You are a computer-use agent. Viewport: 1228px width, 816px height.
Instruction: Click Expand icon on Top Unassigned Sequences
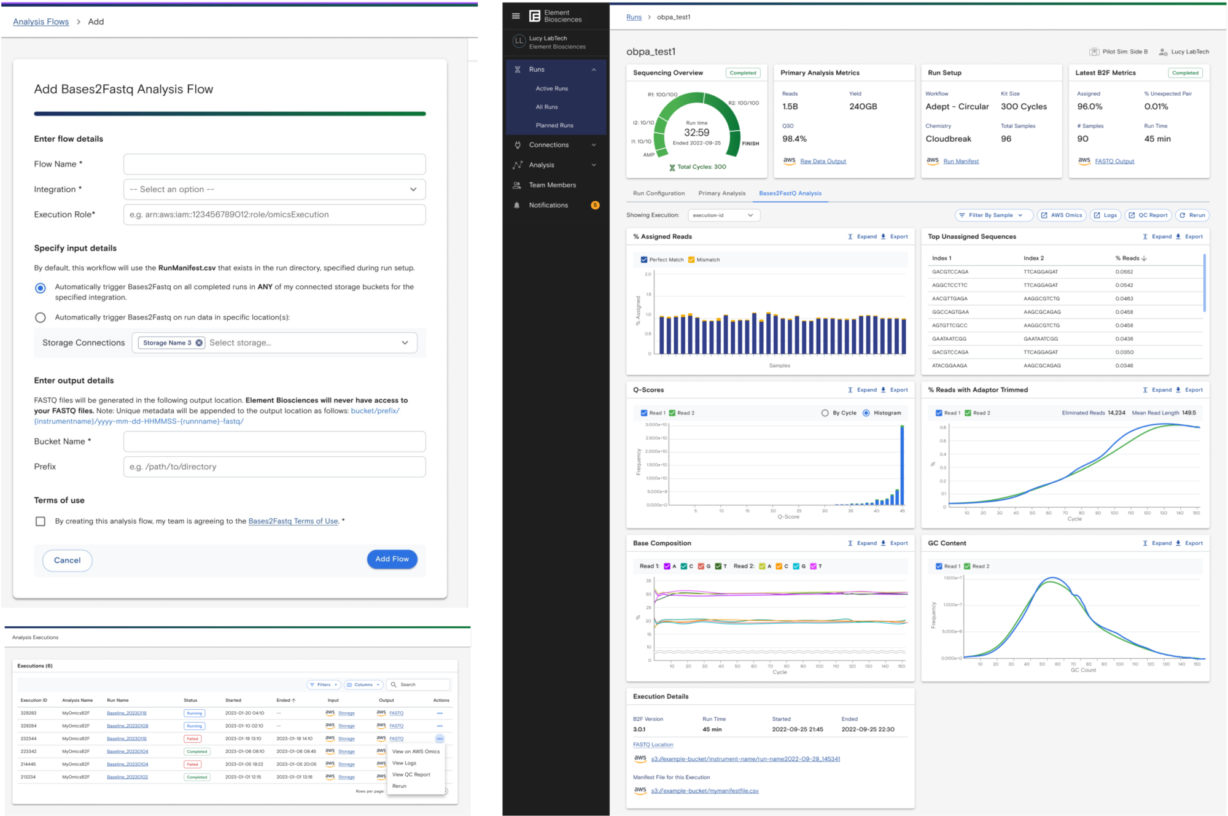(x=1145, y=237)
